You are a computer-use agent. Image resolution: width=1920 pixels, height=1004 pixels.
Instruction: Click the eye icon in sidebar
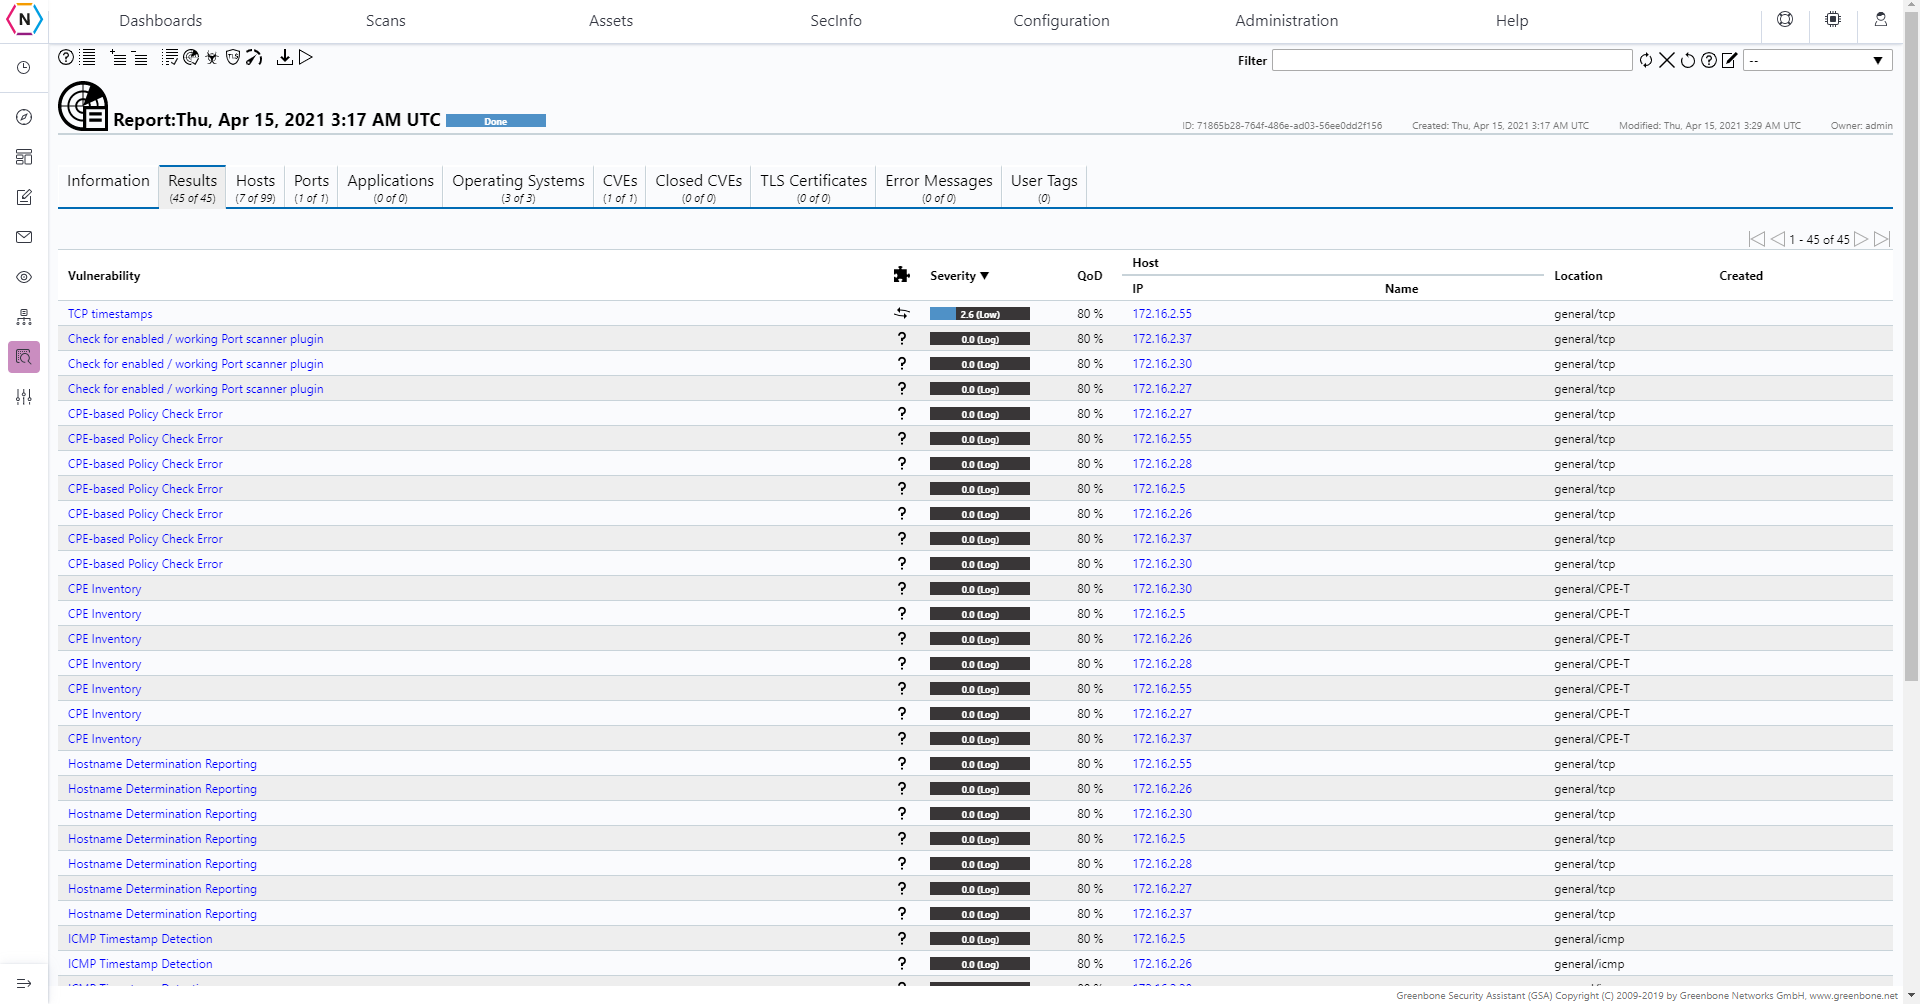pyautogui.click(x=24, y=277)
